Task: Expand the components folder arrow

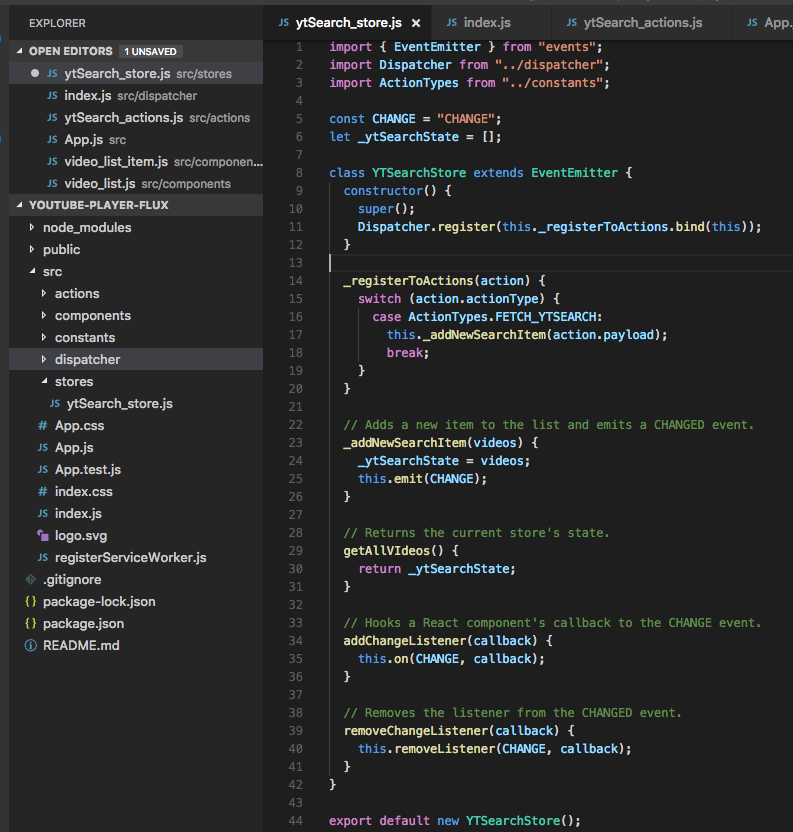Action: tap(44, 315)
